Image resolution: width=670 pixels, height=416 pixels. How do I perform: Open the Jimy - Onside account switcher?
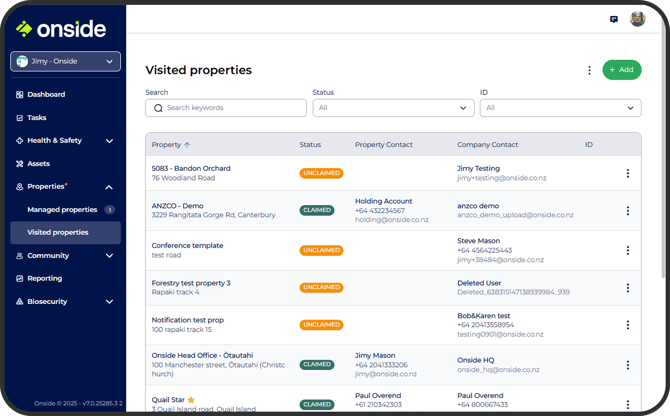tap(67, 61)
